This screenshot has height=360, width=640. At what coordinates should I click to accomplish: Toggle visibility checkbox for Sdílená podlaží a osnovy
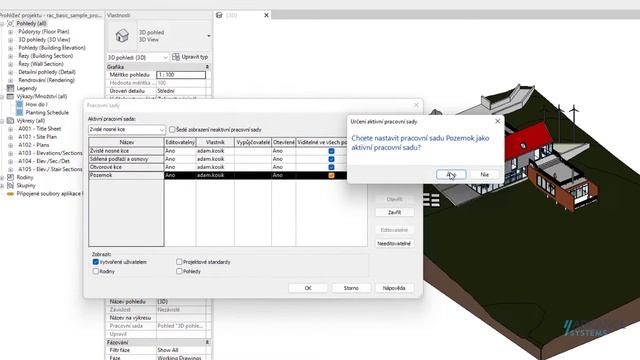point(331,159)
